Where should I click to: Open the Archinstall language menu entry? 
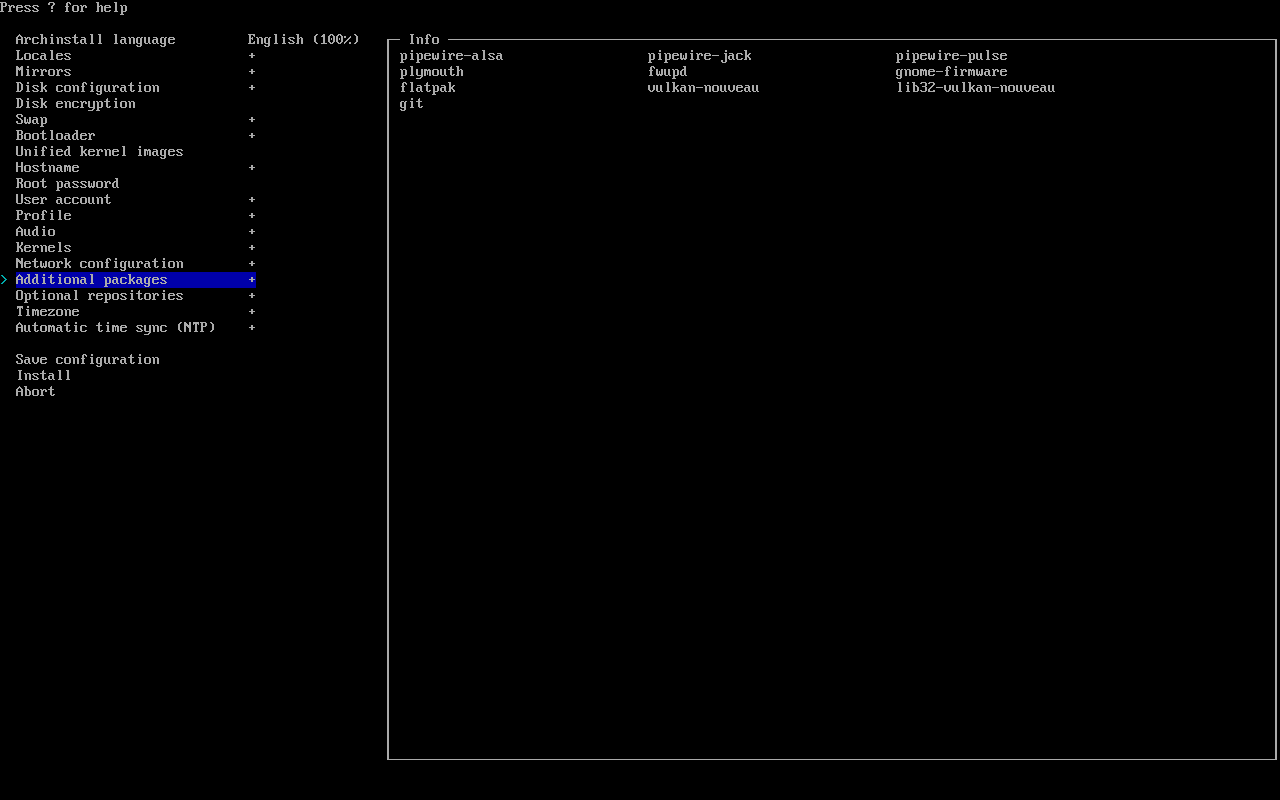95,40
